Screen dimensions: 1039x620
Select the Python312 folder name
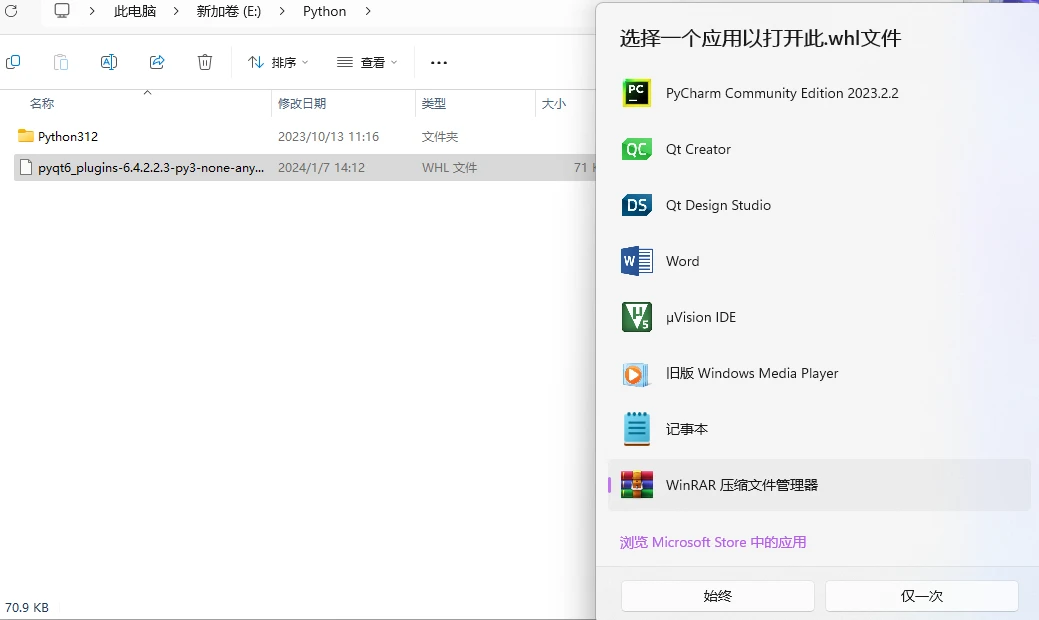click(68, 136)
